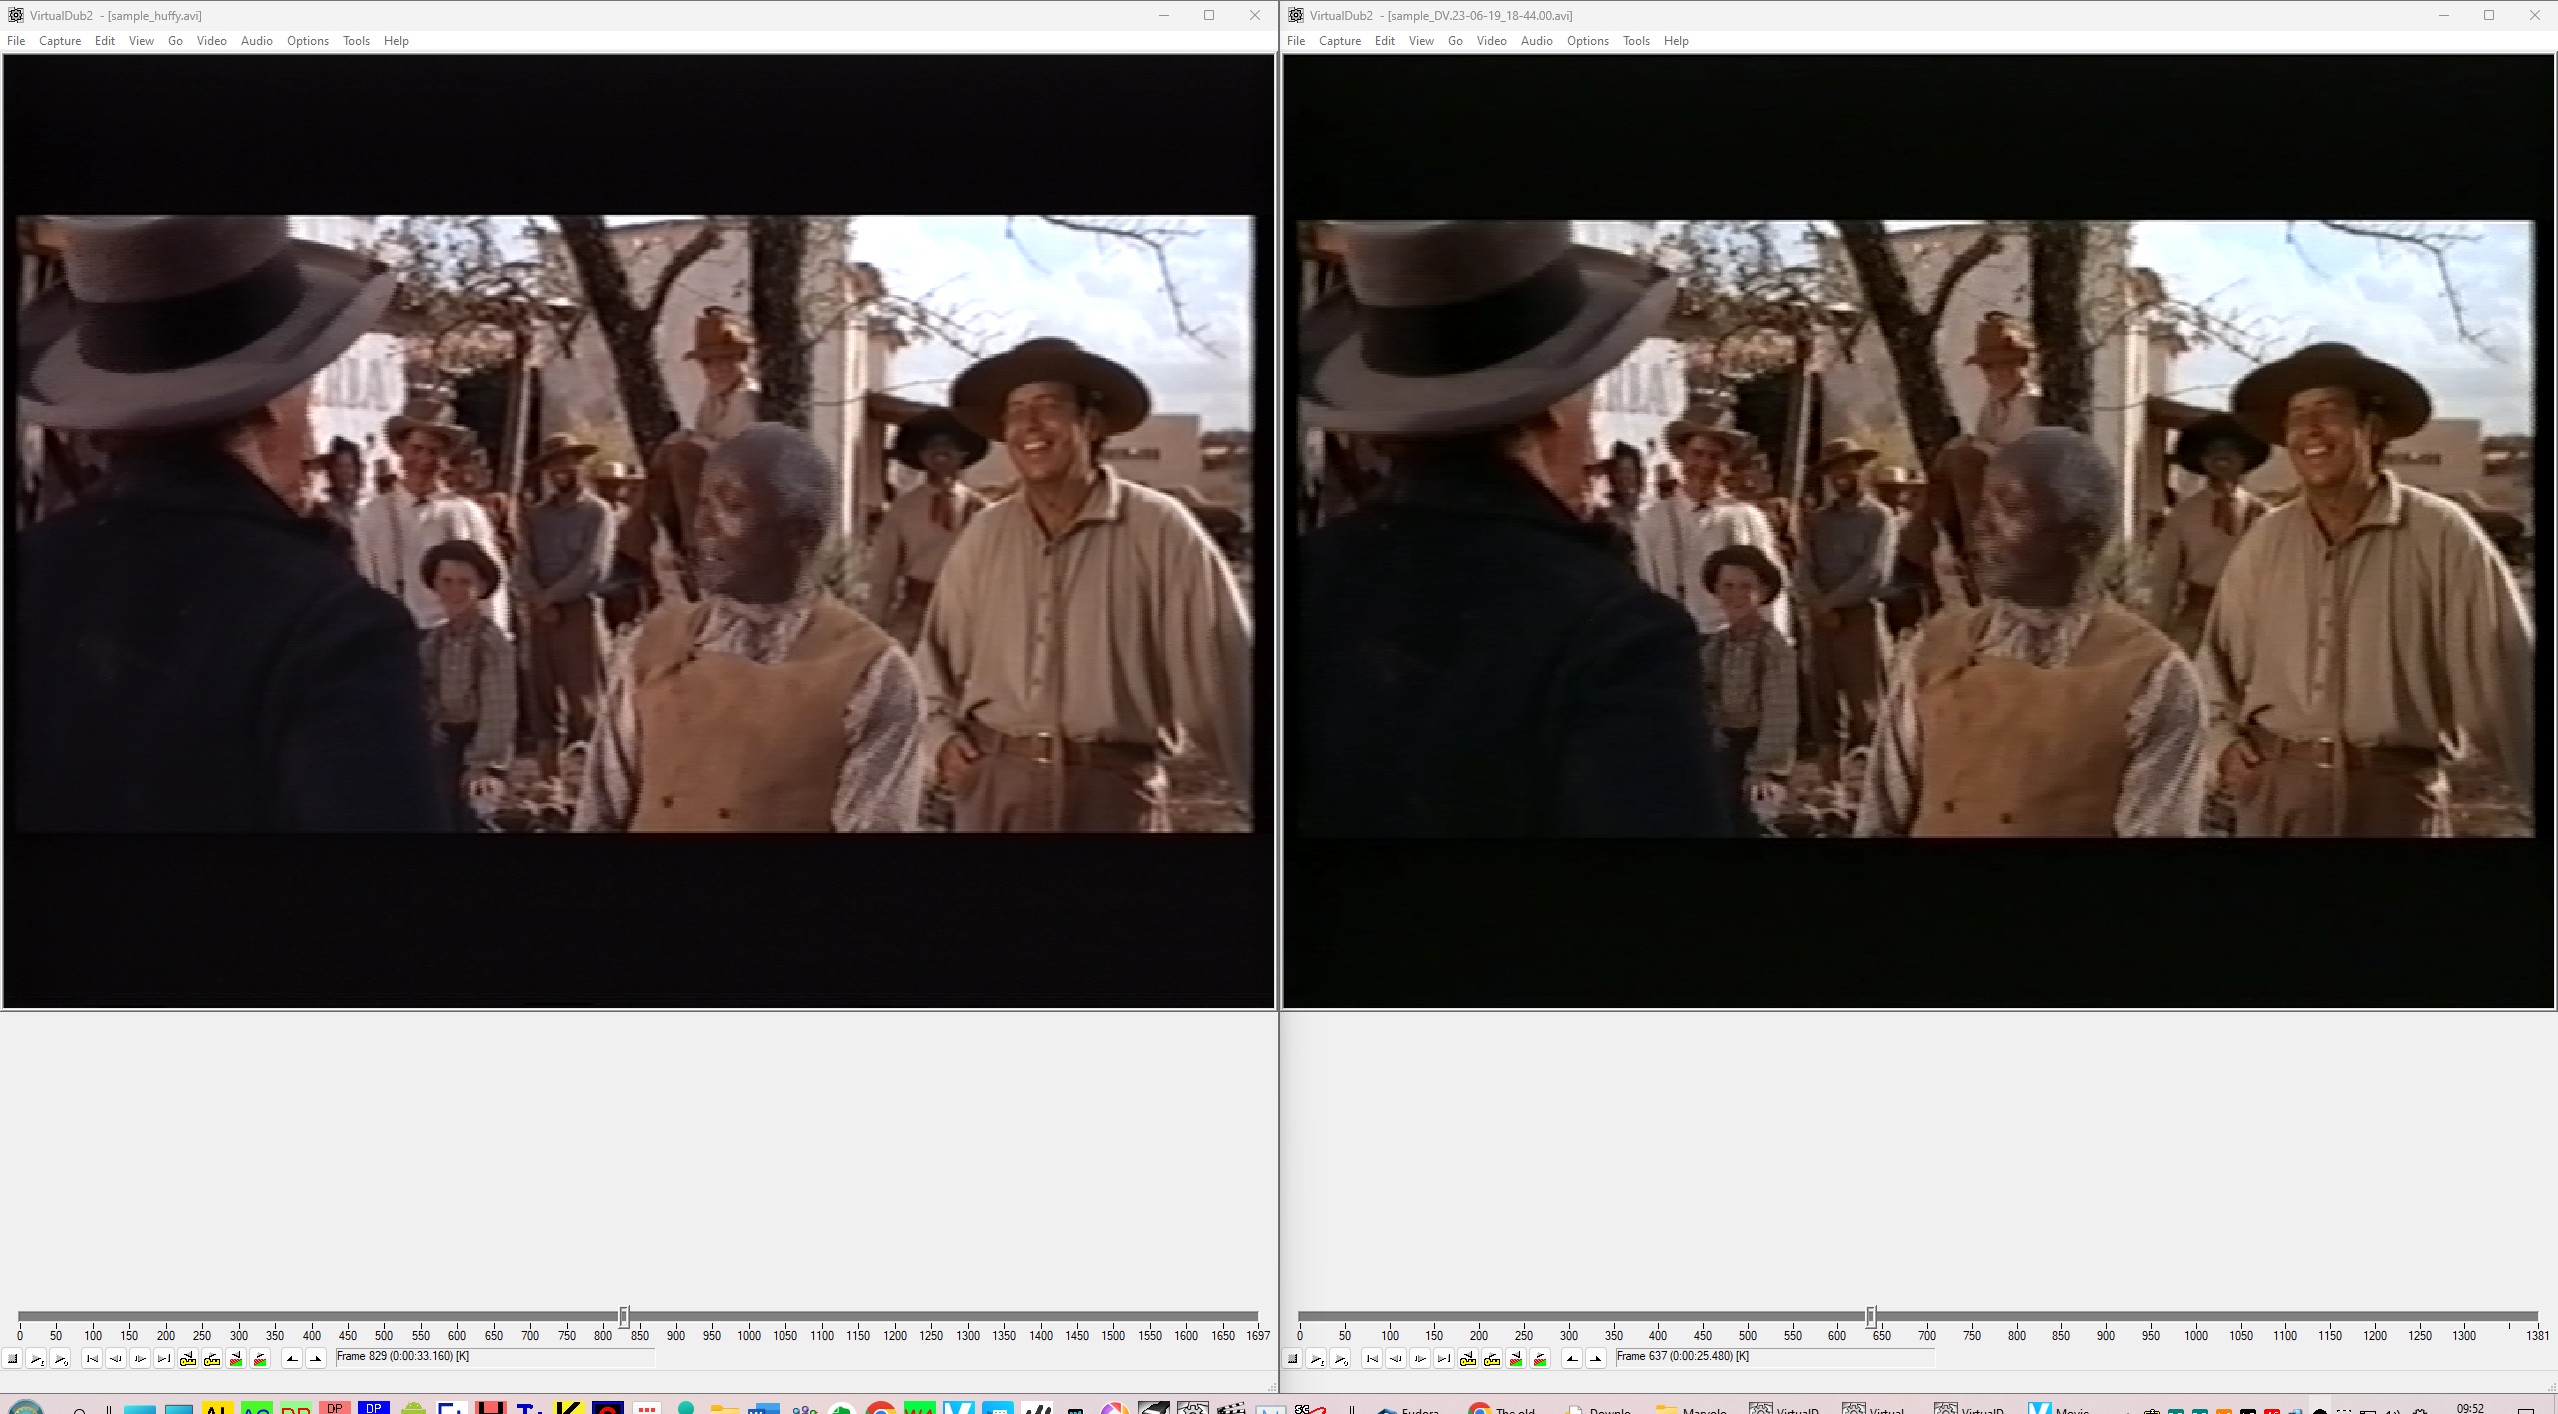
Task: Go to next keyframe in sample_DV window
Action: (1492, 1358)
